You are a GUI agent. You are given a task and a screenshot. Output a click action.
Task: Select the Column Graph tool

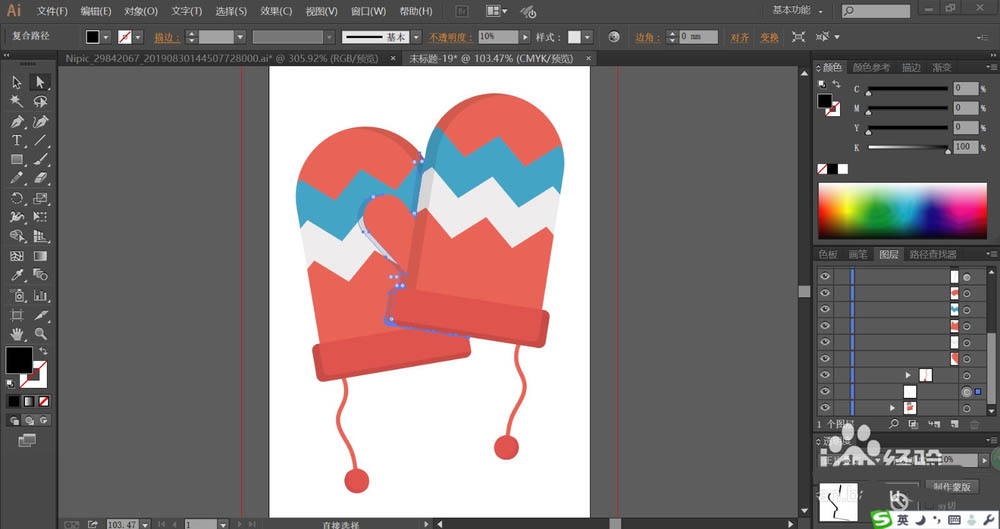pyautogui.click(x=40, y=295)
